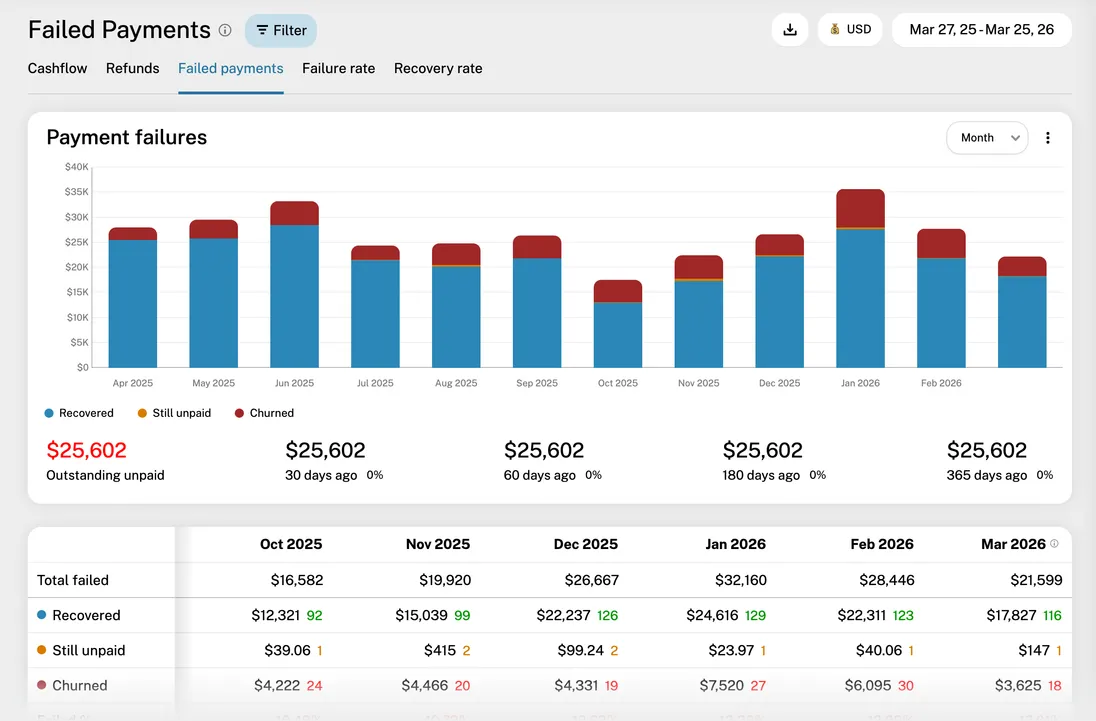Click the orange dot beside Still unpaid row
1096x721 pixels.
(41, 650)
